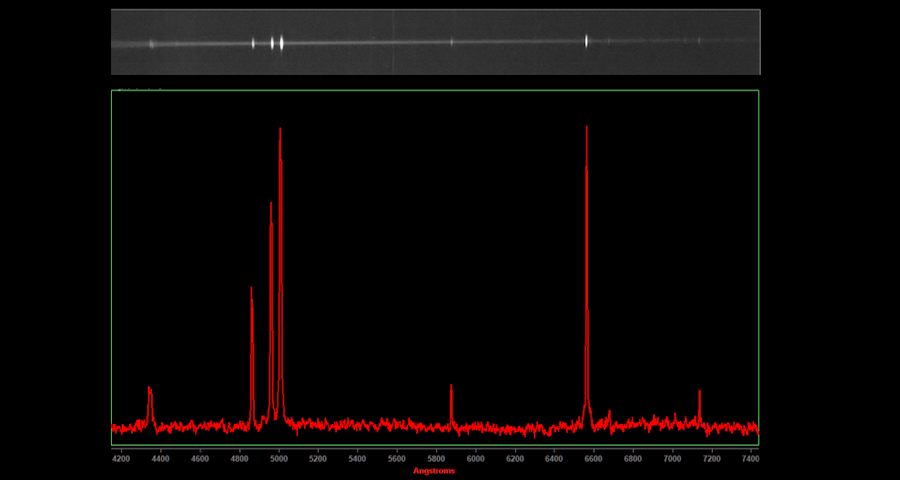
Task: Click the 6600 tick label on axis
Action: [x=593, y=459]
